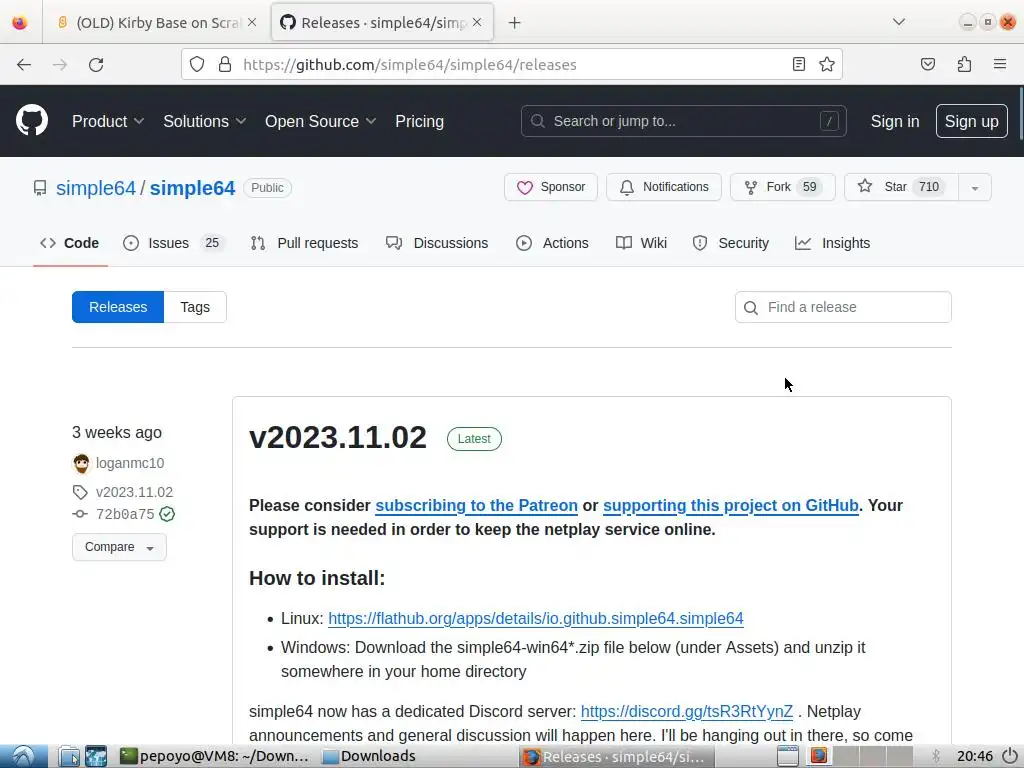
Task: Go back with browser back arrow
Action: (x=24, y=65)
